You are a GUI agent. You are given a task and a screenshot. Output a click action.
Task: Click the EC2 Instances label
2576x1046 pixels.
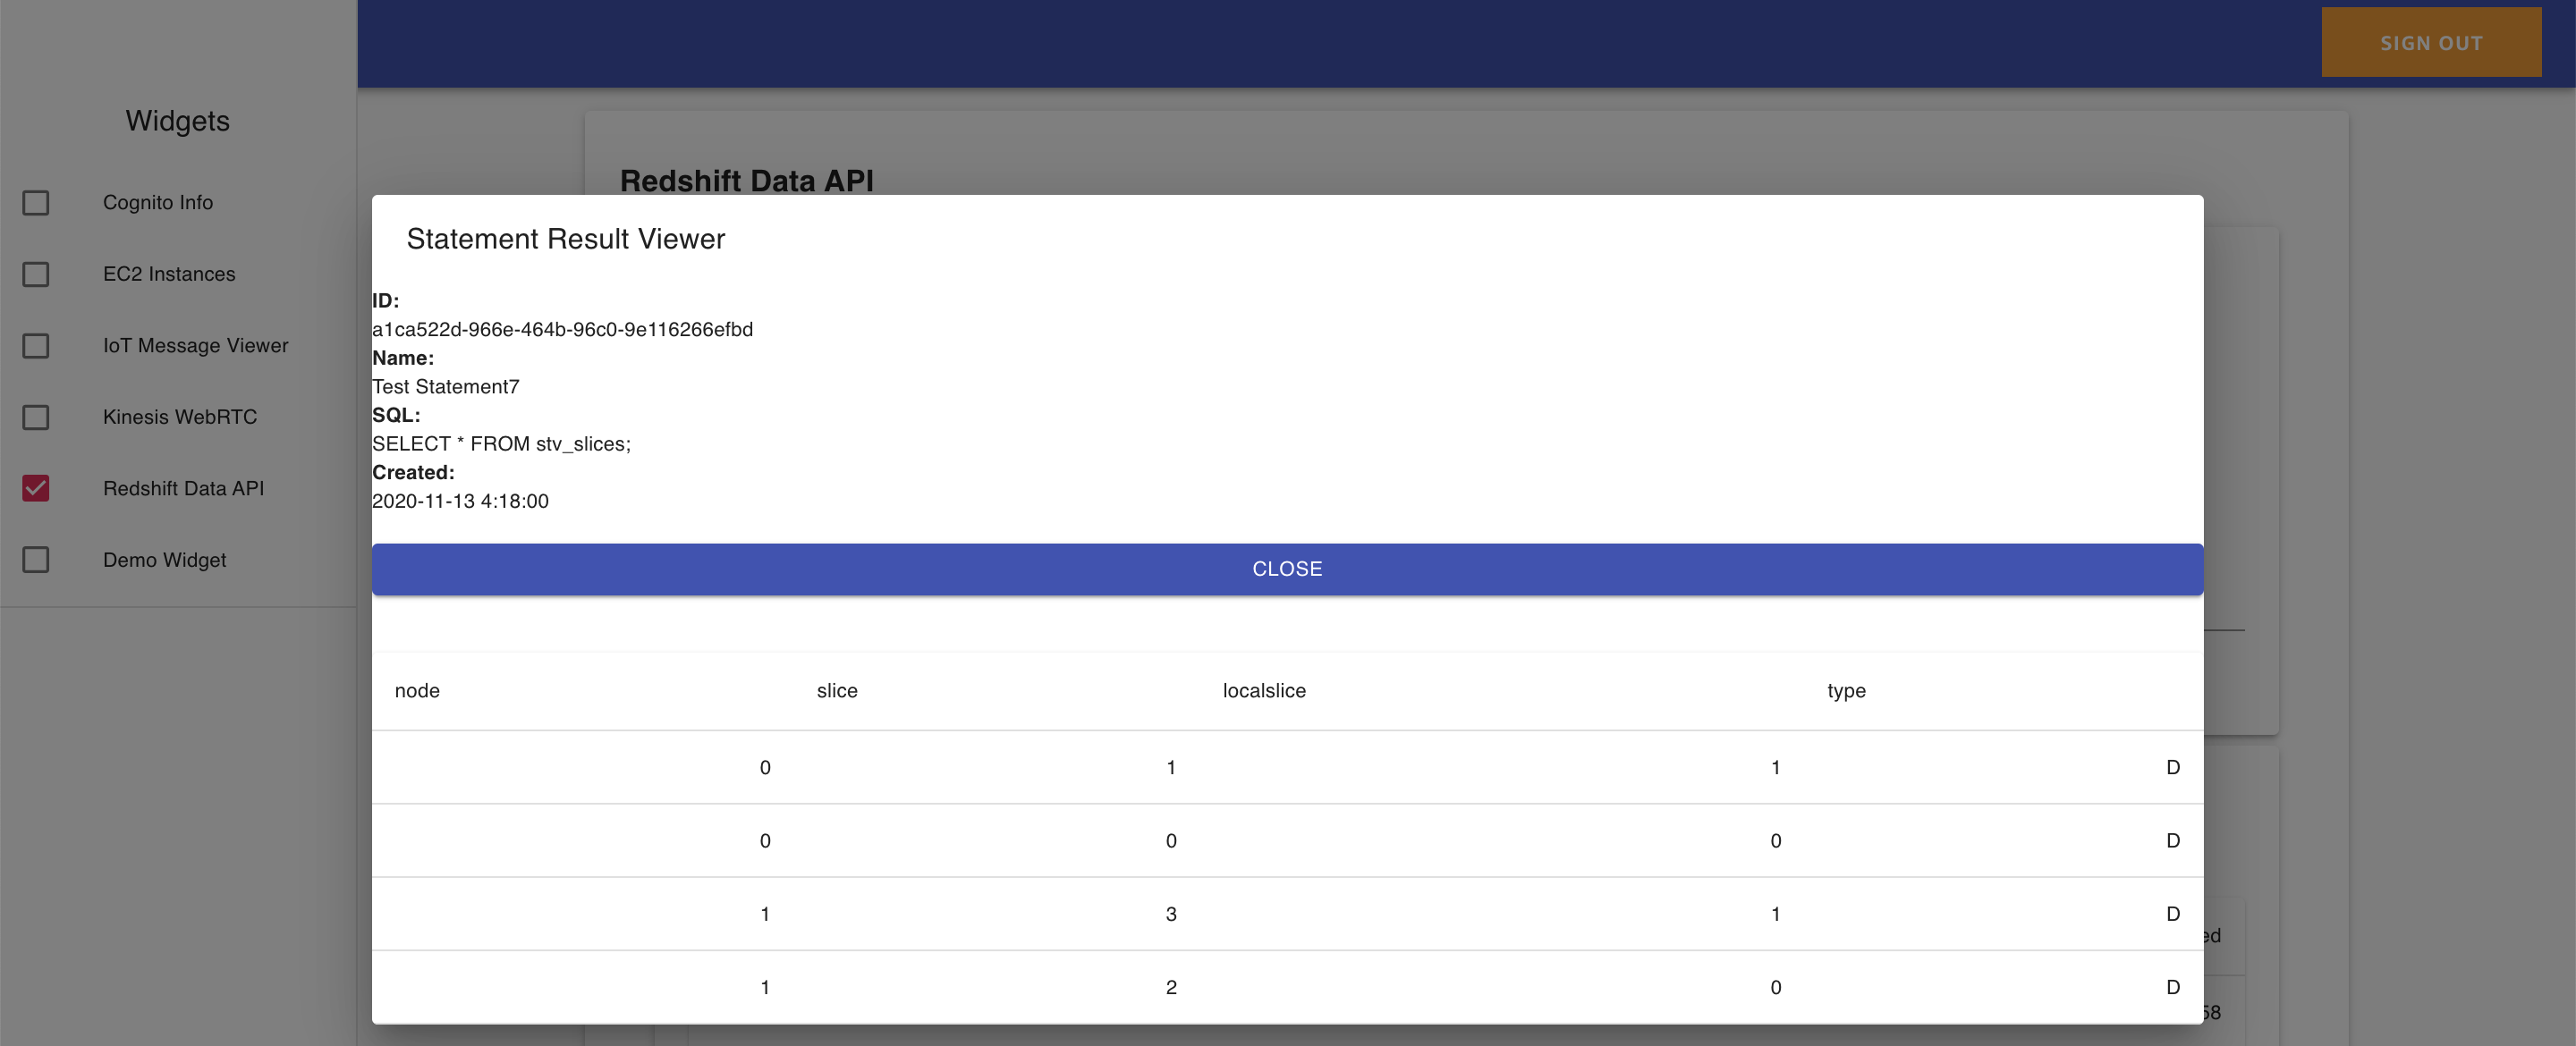169,274
